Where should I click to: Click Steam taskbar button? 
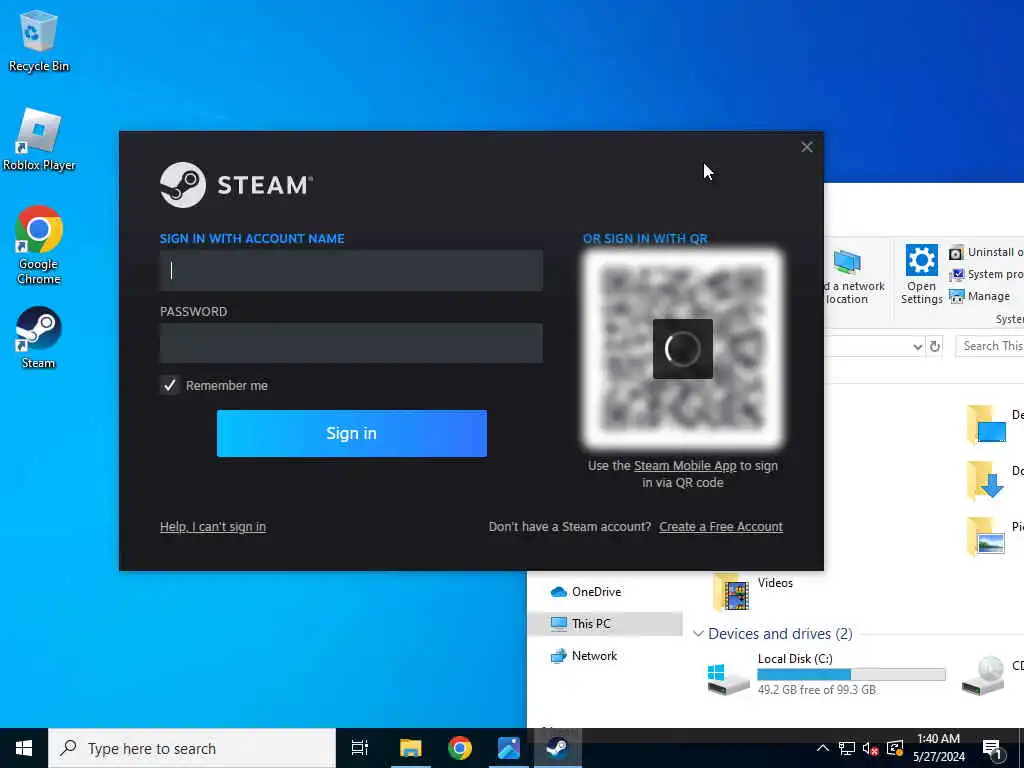[x=557, y=748]
